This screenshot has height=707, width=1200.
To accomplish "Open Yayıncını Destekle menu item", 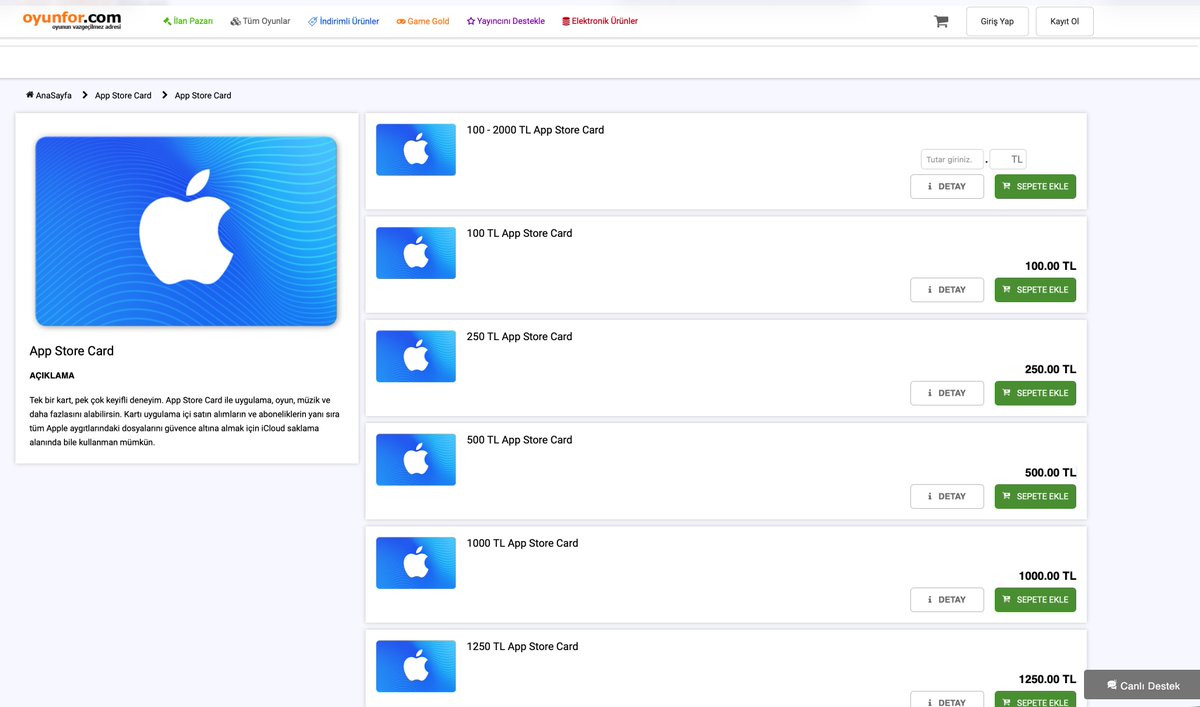I will pyautogui.click(x=506, y=21).
